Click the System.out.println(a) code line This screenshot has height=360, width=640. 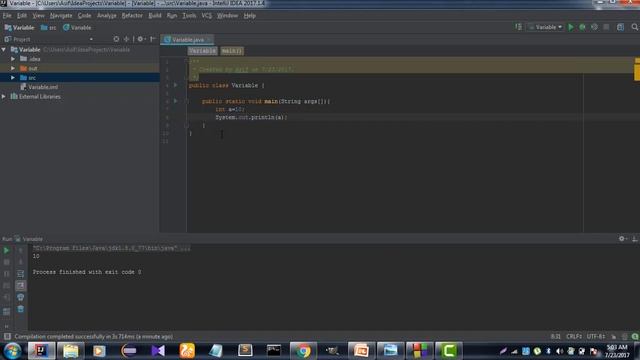(251, 117)
